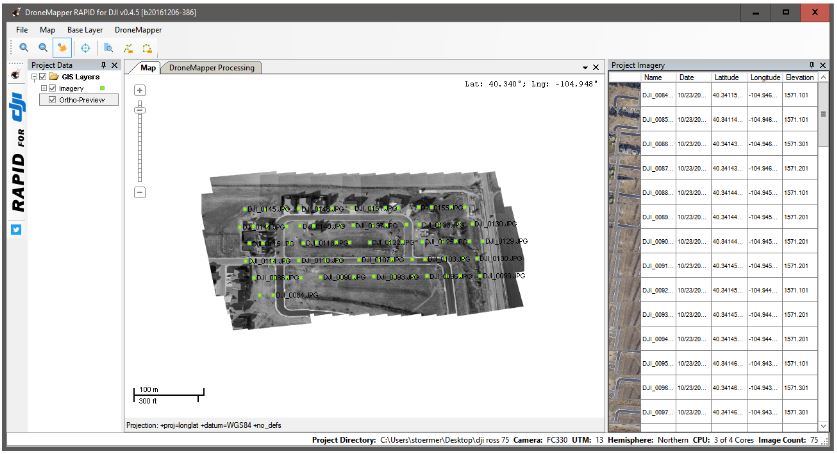Open the Map menu
This screenshot has height=454, width=837.
[x=47, y=30]
